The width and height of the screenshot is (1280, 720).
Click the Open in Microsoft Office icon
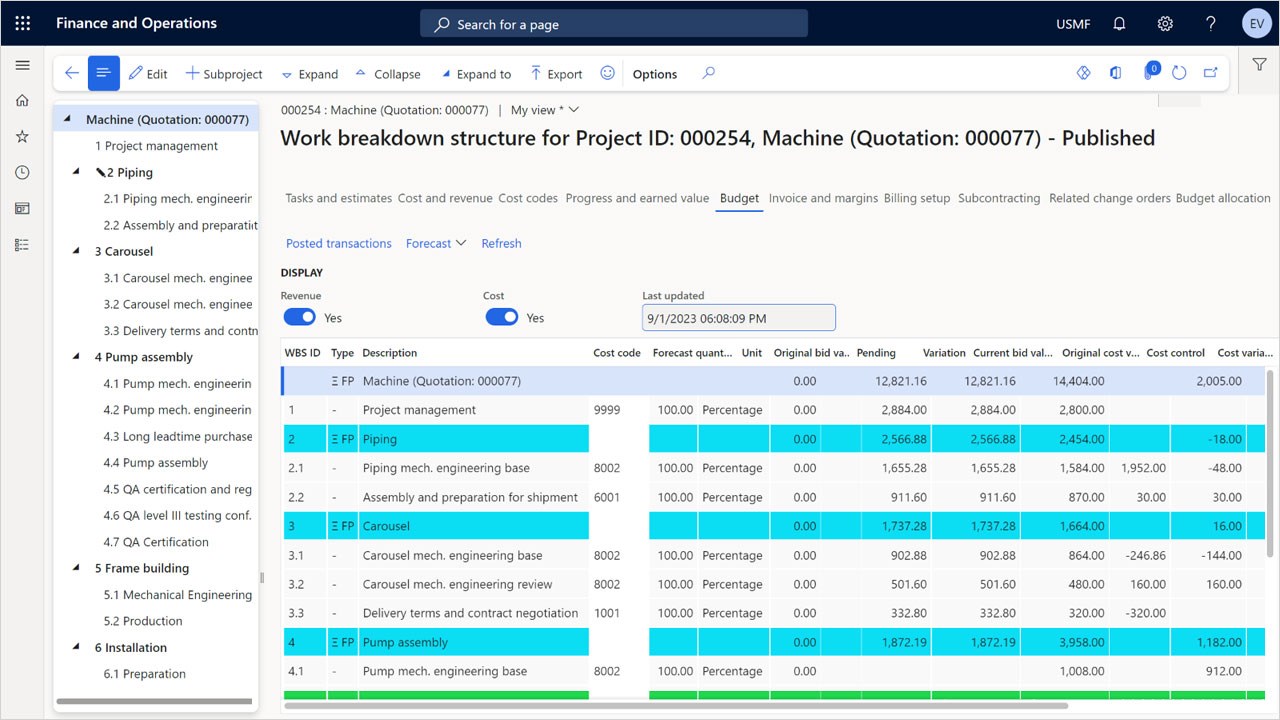click(x=1115, y=73)
